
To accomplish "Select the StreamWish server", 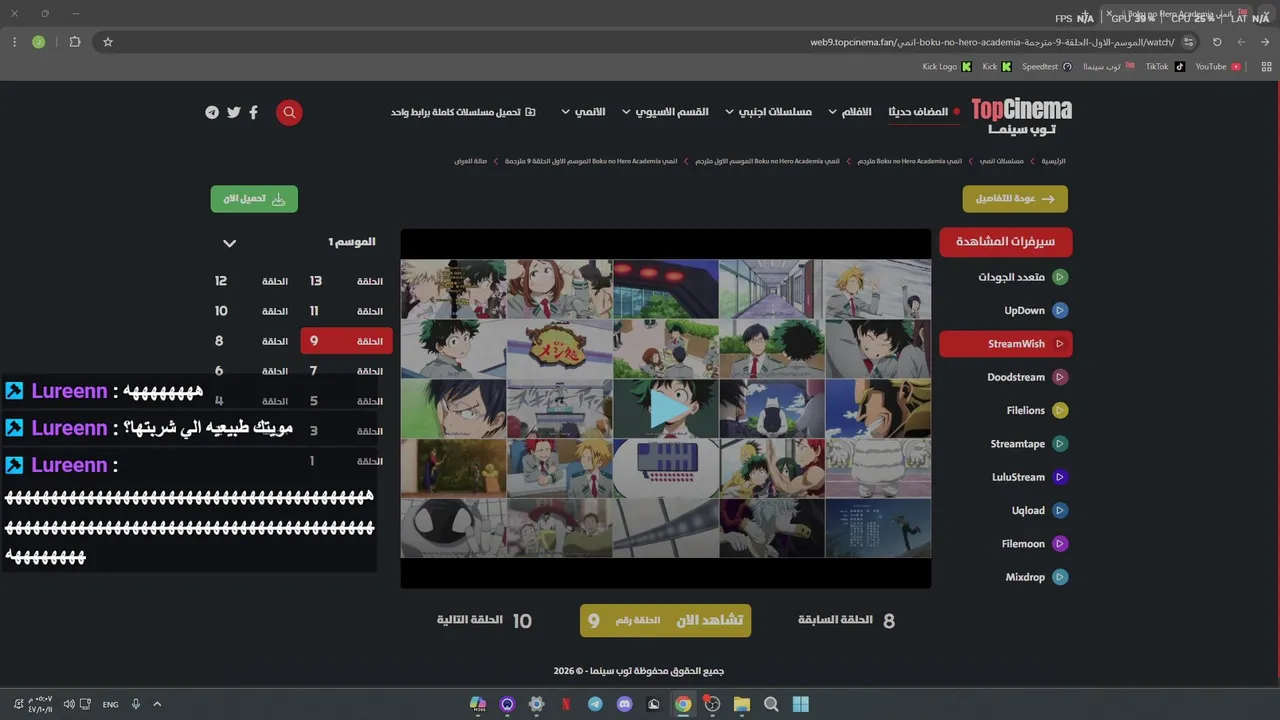I will point(1006,344).
